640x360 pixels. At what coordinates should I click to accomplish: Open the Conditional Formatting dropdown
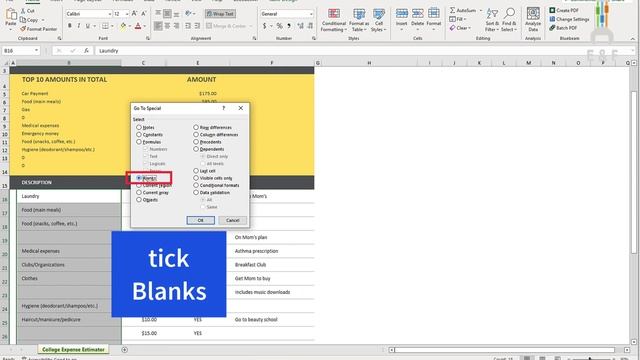tap(333, 20)
